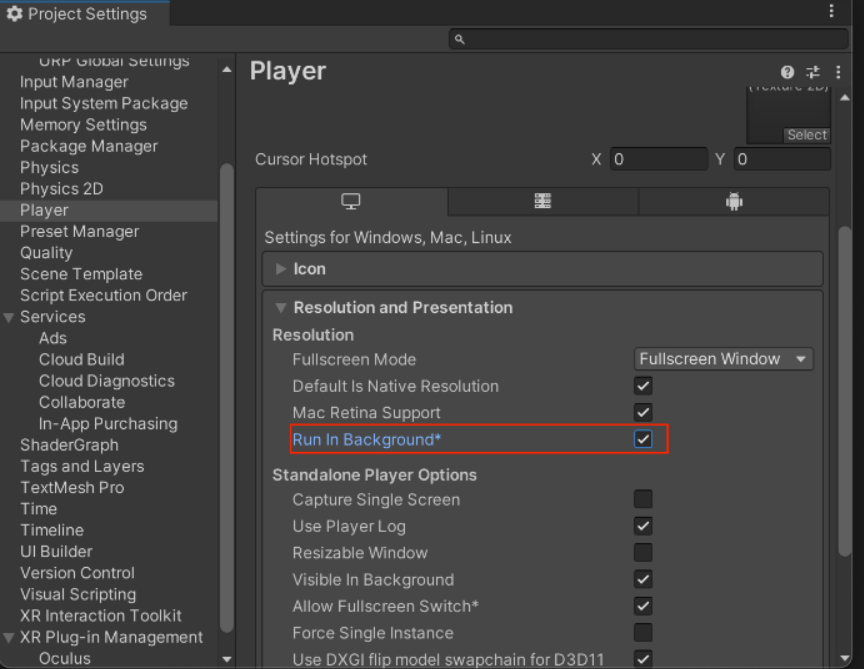Enable Capture Single Screen
Image resolution: width=864 pixels, height=669 pixels.
[x=643, y=499]
